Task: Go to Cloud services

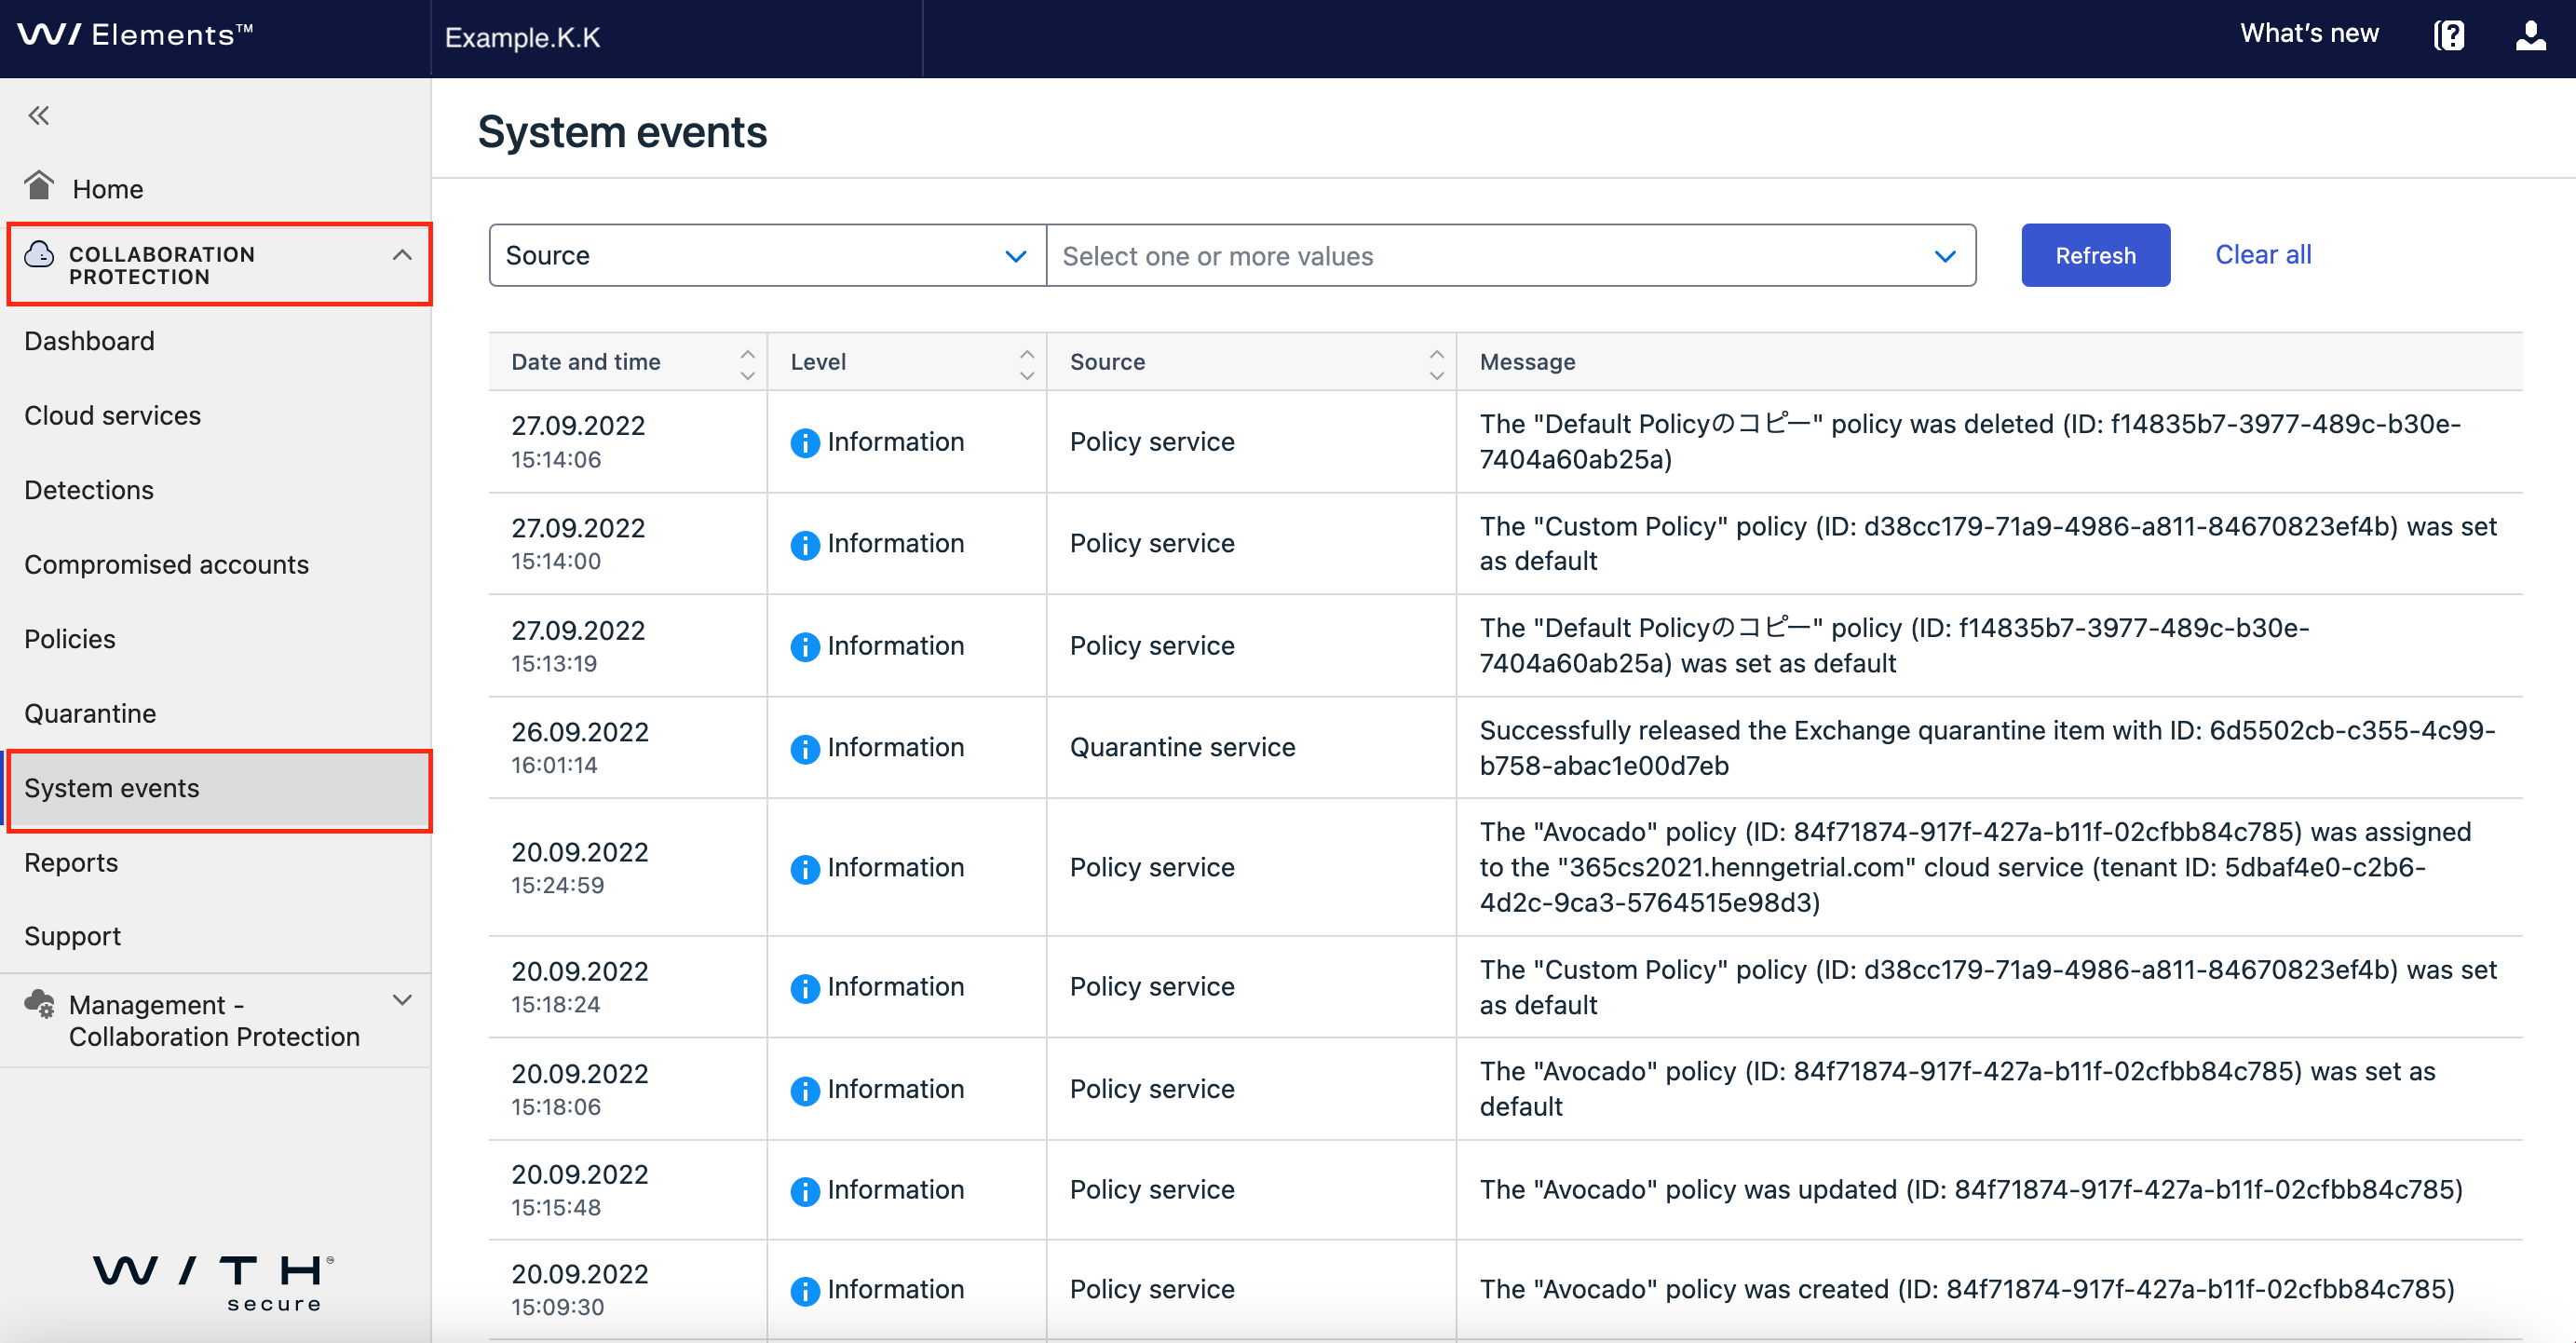Action: pos(112,415)
